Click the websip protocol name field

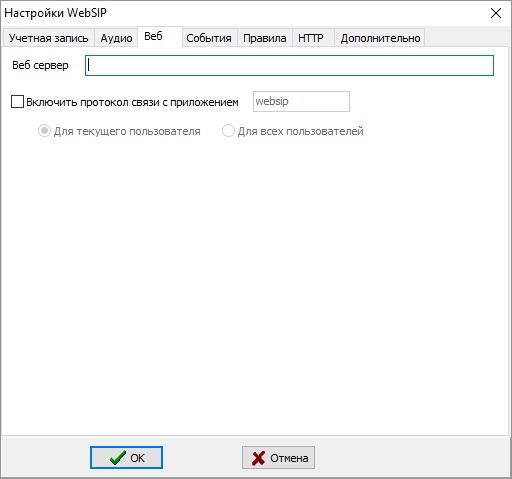pos(301,101)
